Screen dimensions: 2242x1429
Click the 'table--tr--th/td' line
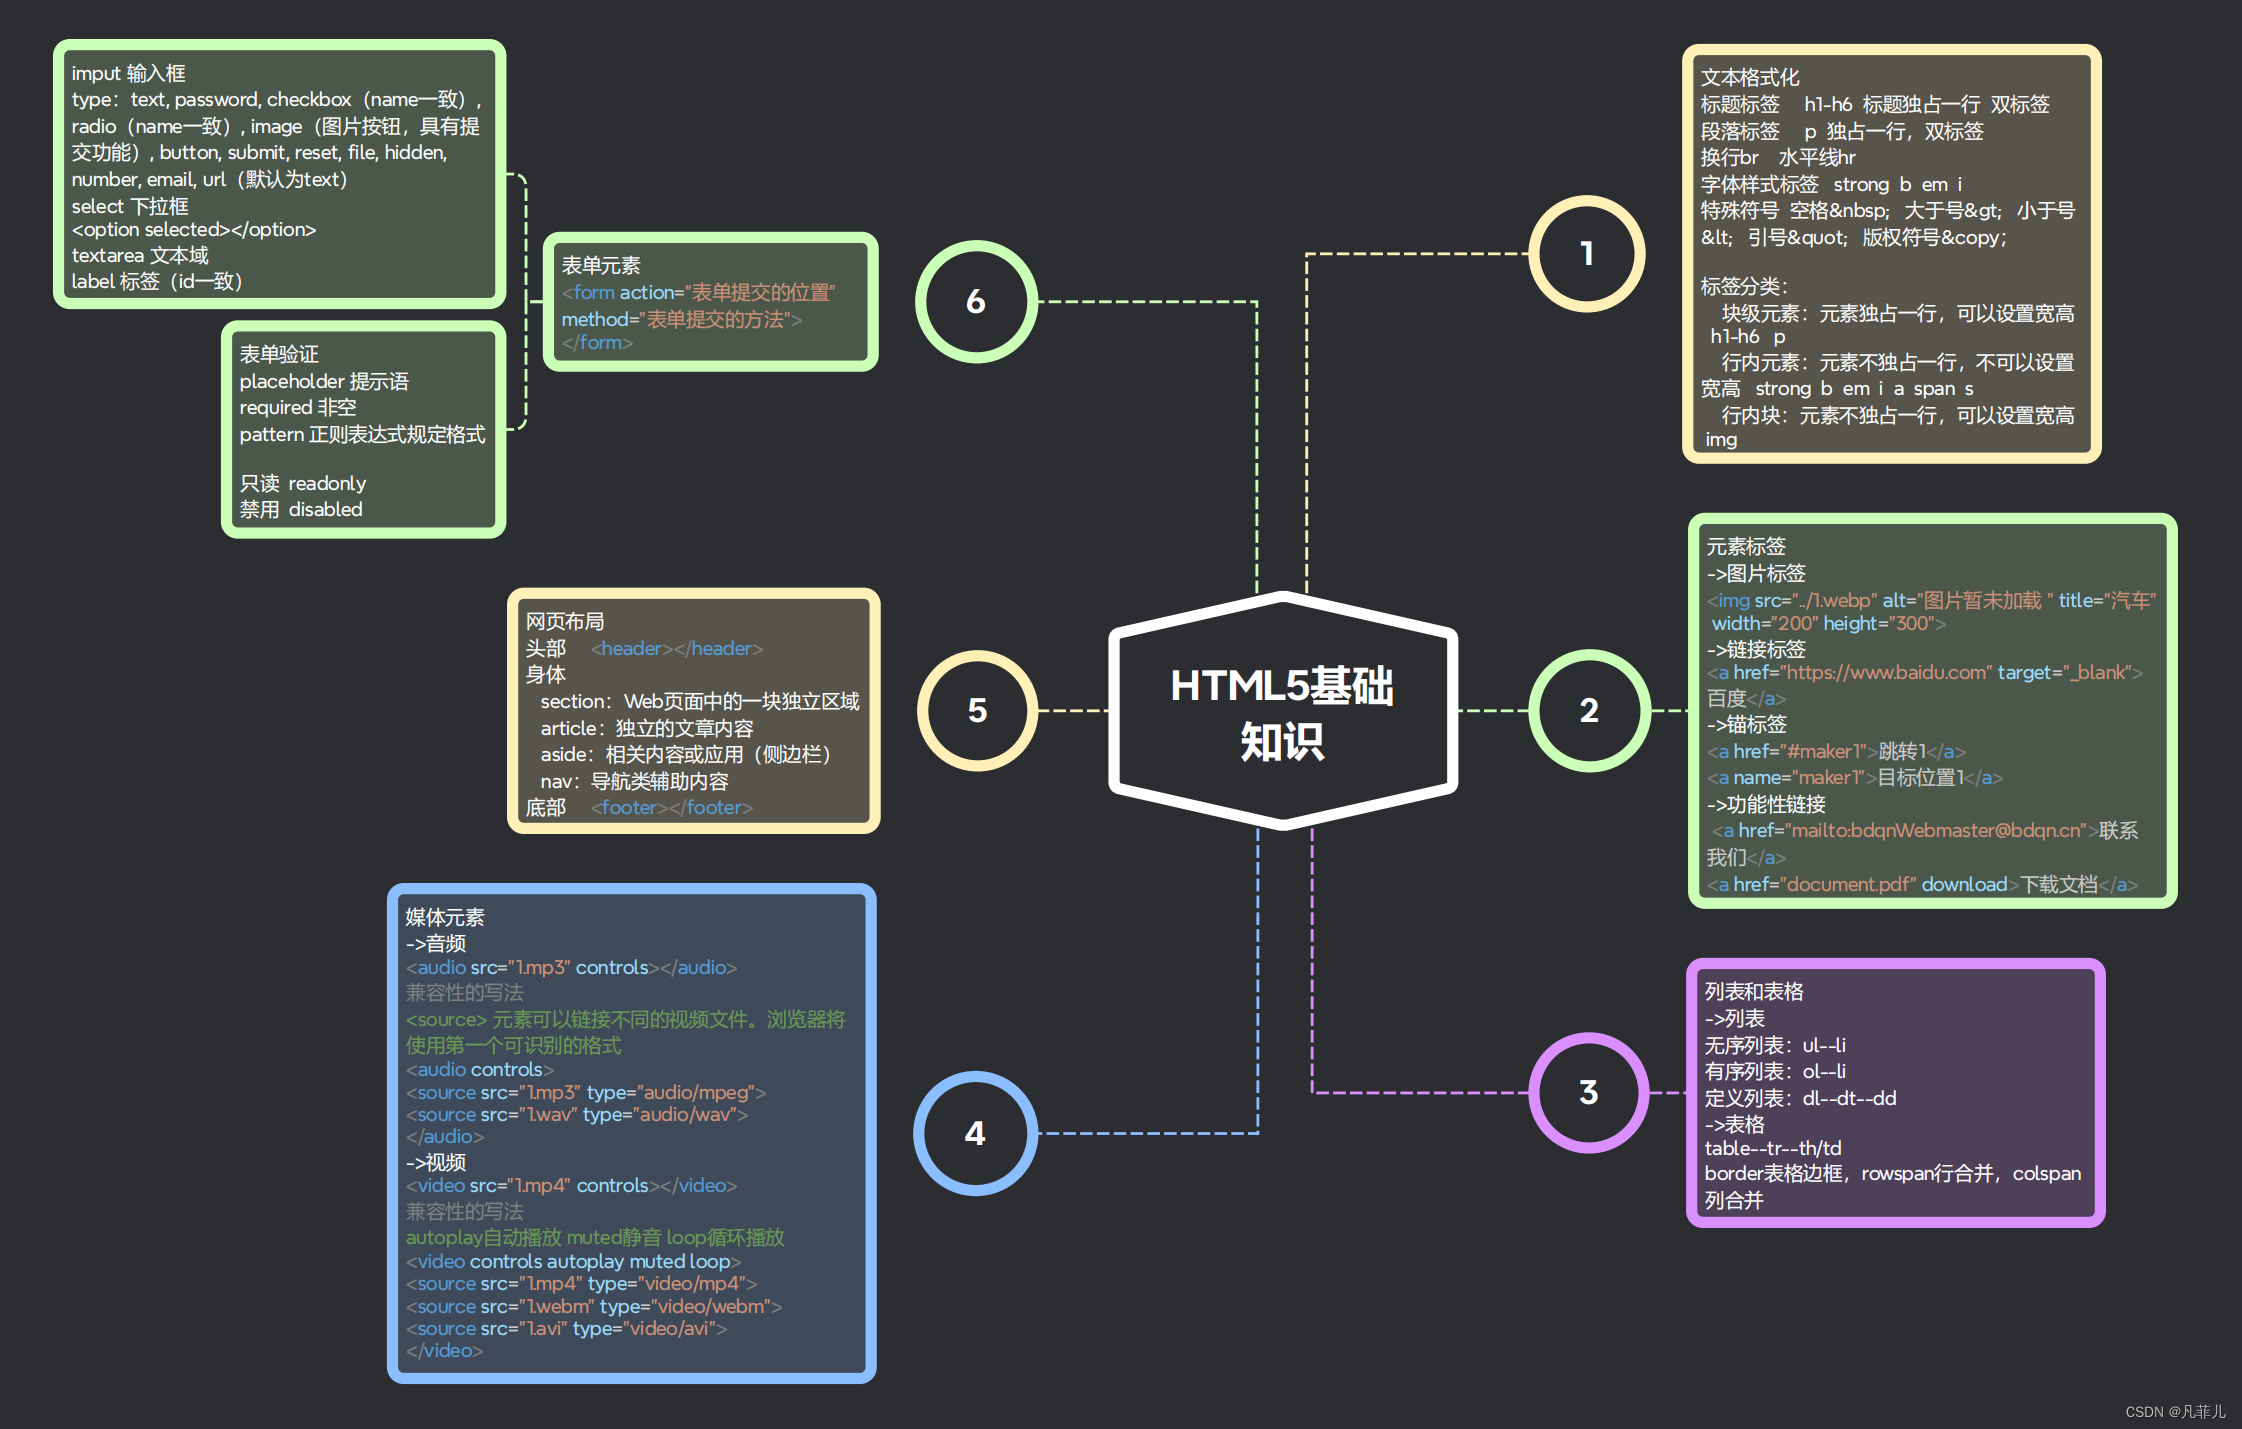click(1773, 1149)
